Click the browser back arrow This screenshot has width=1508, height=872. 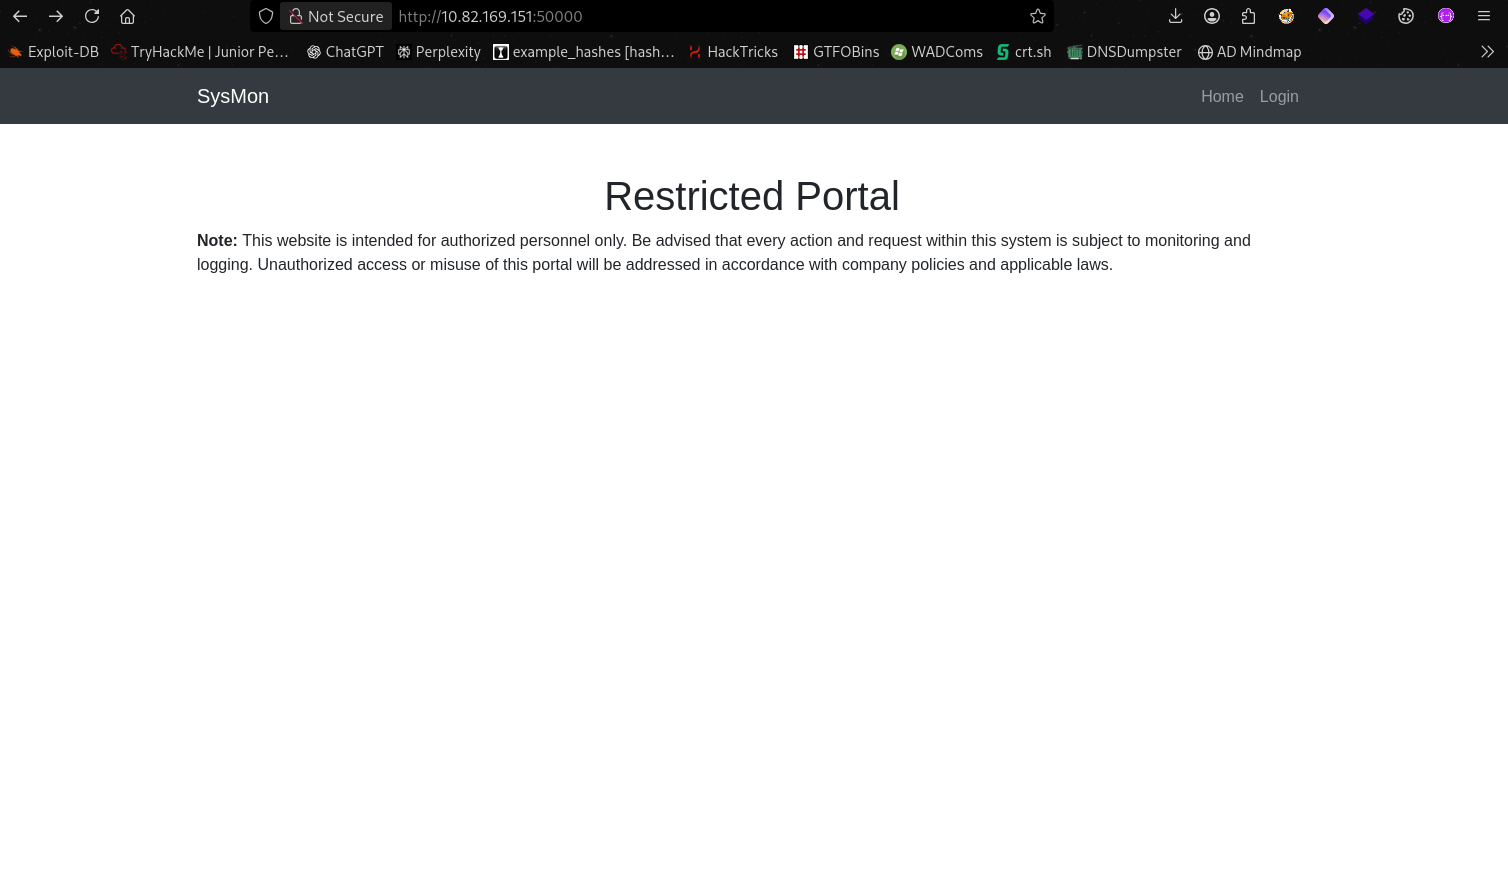(20, 16)
